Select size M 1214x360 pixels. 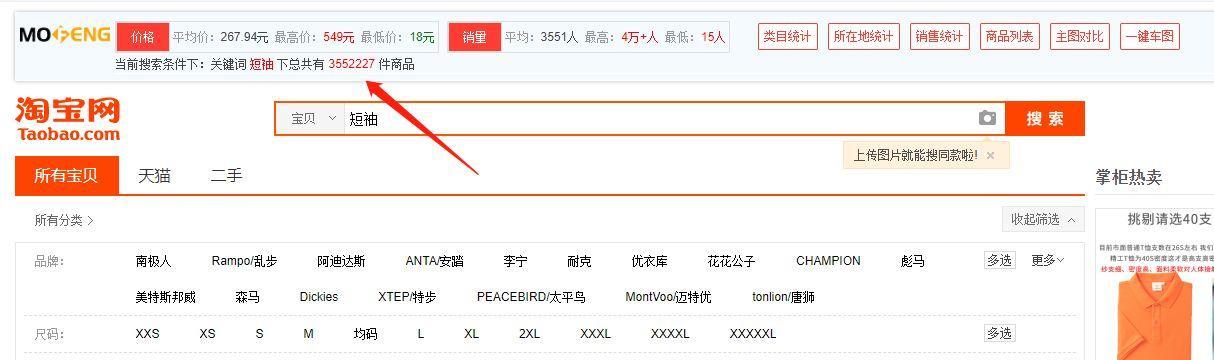click(x=308, y=334)
